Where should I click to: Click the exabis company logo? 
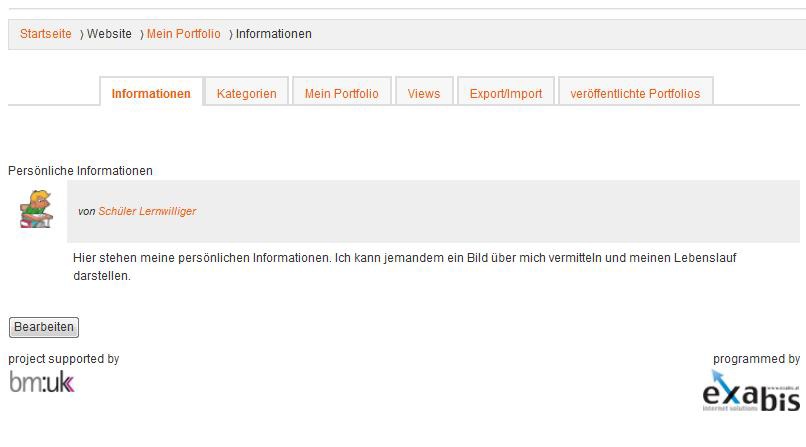[751, 392]
